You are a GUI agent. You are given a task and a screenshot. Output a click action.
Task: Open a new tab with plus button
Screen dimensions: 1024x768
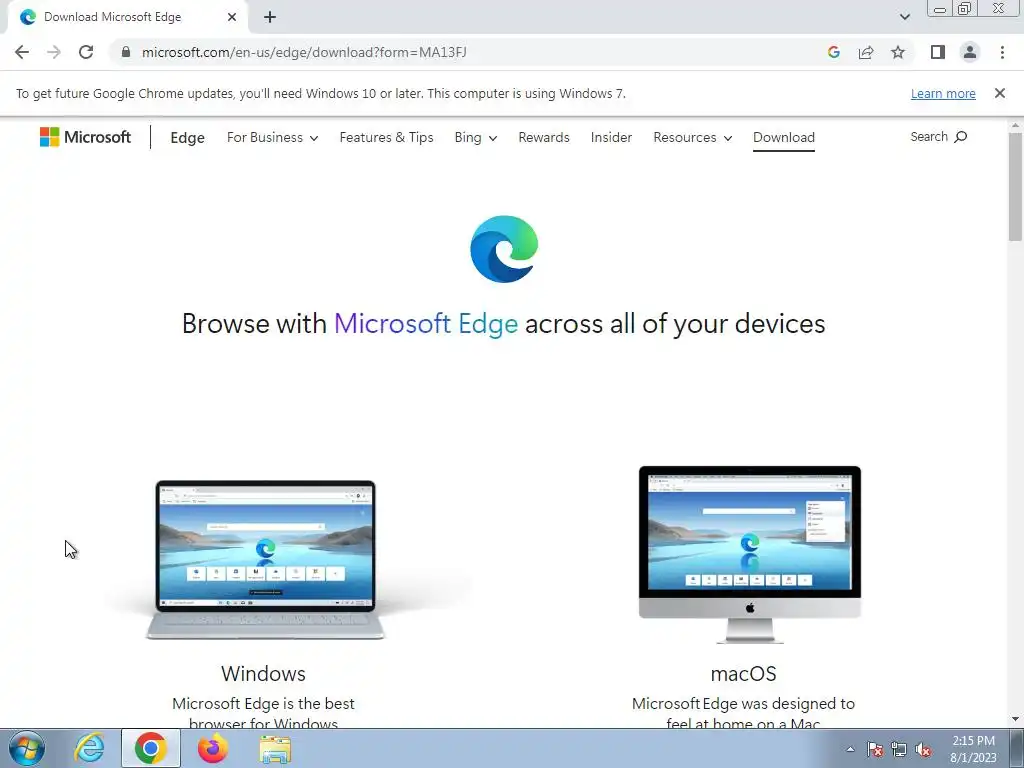(270, 17)
